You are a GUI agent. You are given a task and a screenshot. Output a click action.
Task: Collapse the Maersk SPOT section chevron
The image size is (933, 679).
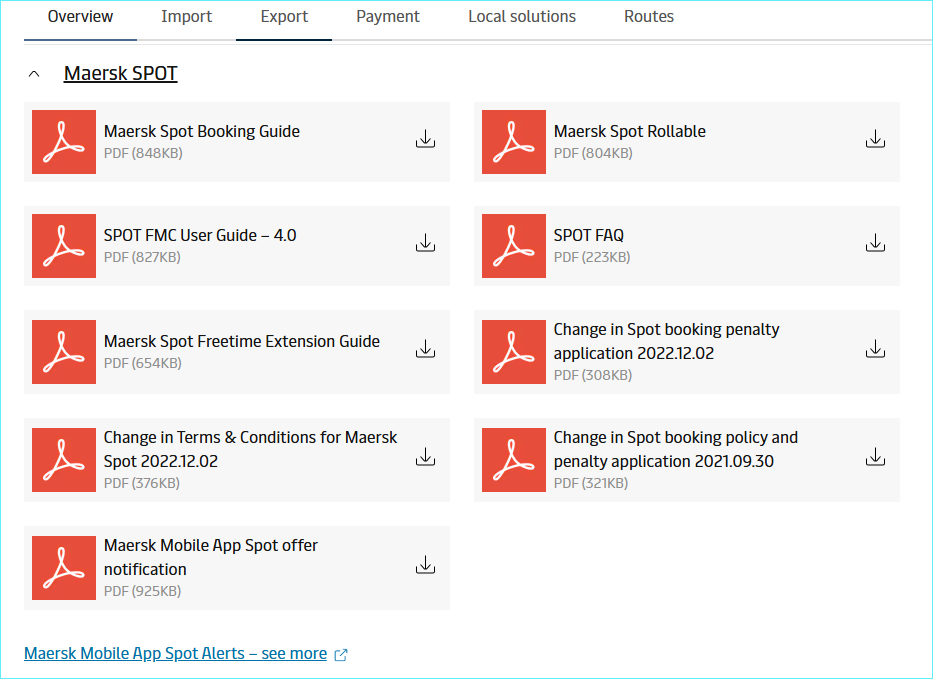click(x=35, y=74)
